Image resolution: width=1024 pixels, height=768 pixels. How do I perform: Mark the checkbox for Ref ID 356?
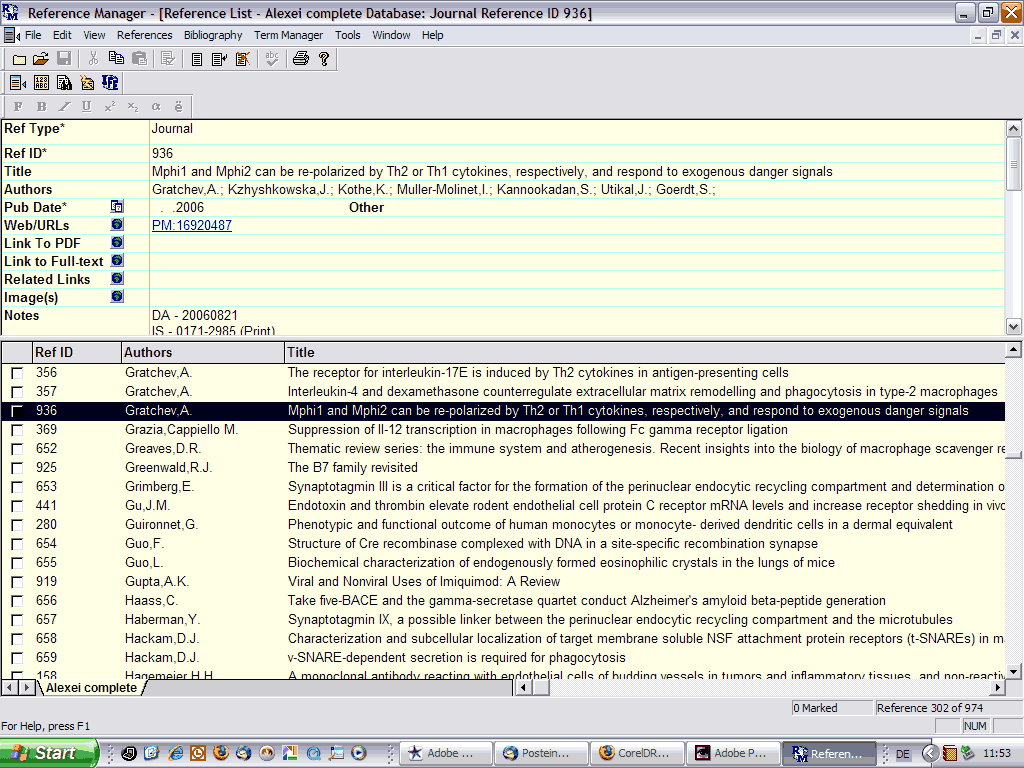tap(17, 374)
